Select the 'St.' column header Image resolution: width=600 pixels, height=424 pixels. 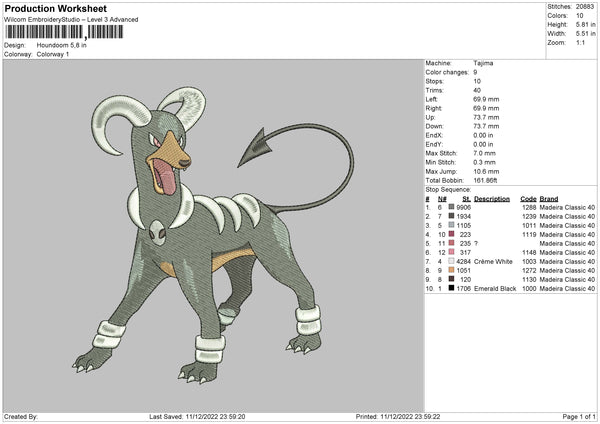point(466,199)
